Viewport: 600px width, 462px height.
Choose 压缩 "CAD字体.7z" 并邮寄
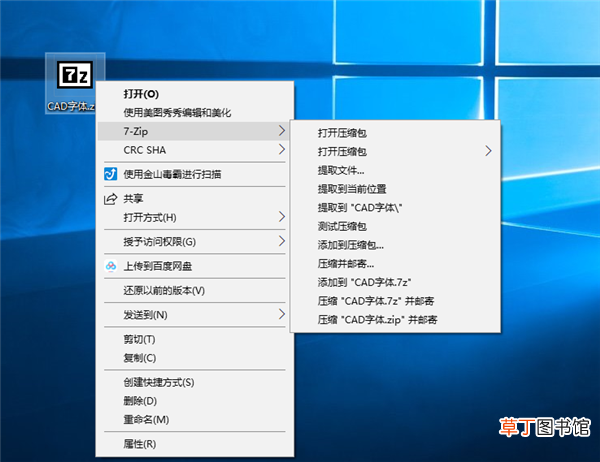pyautogui.click(x=395, y=301)
